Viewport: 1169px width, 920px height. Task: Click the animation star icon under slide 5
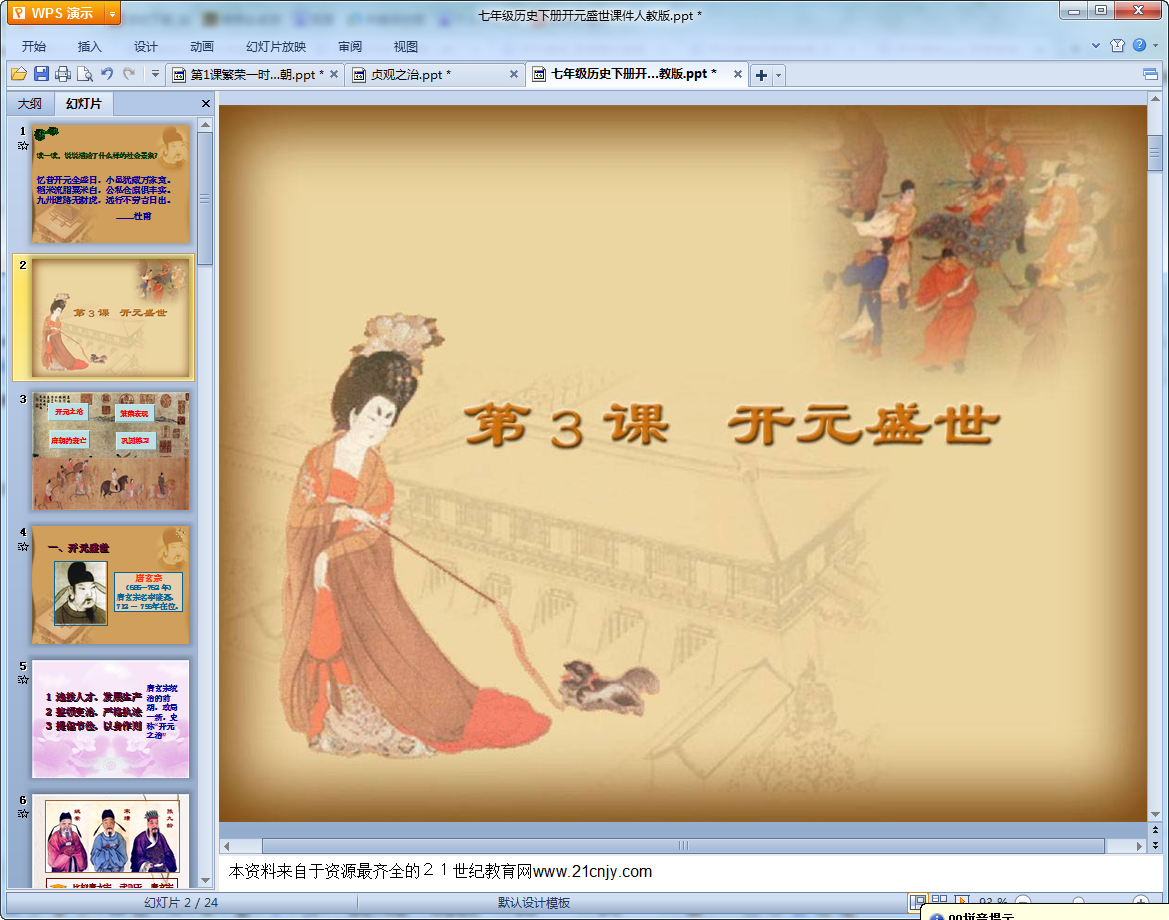[x=23, y=680]
